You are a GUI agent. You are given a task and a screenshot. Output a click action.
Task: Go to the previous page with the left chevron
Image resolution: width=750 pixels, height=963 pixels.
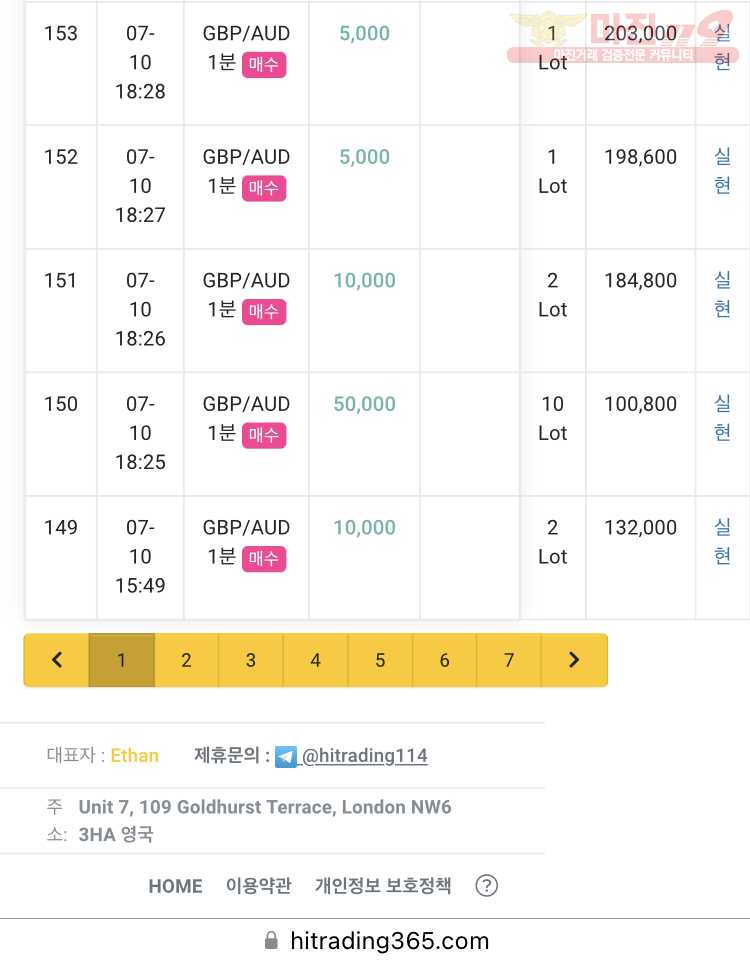(x=57, y=660)
